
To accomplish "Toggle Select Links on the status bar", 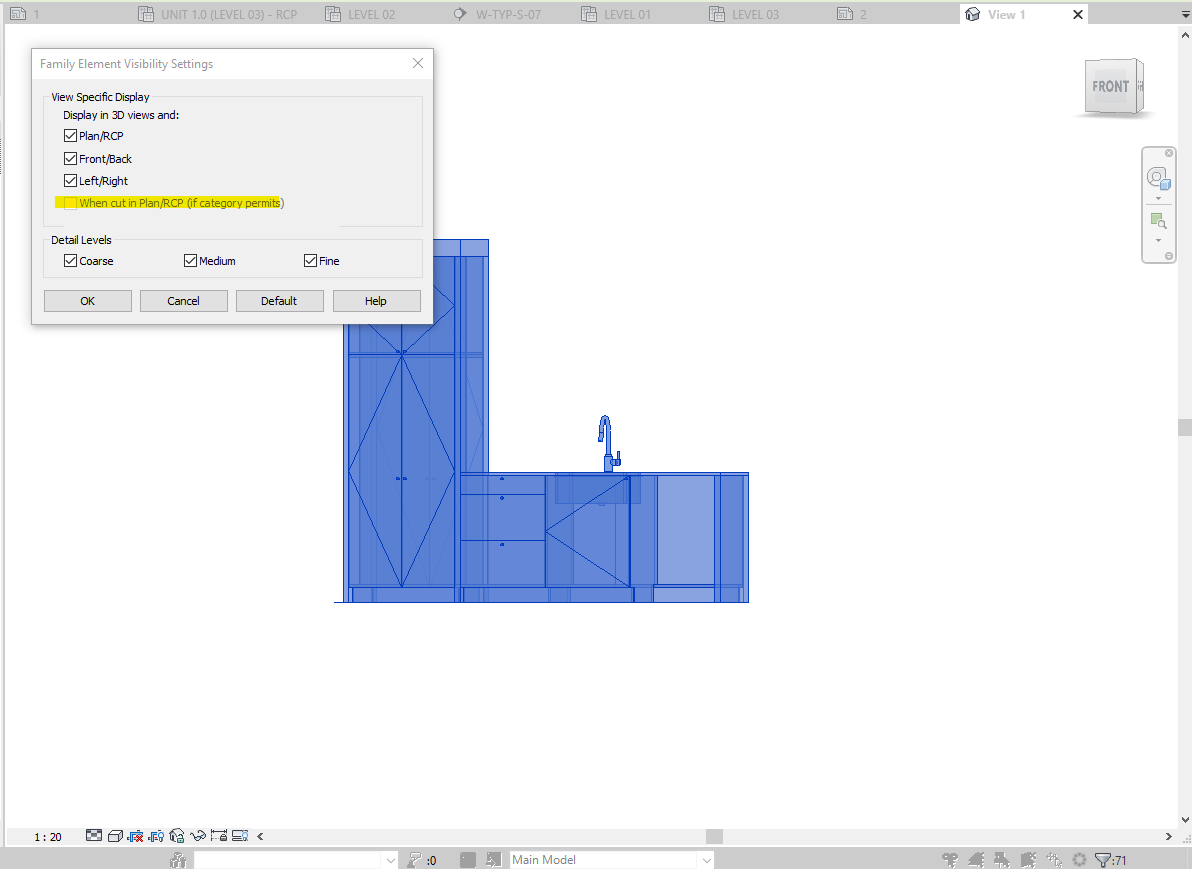I will pyautogui.click(x=949, y=859).
